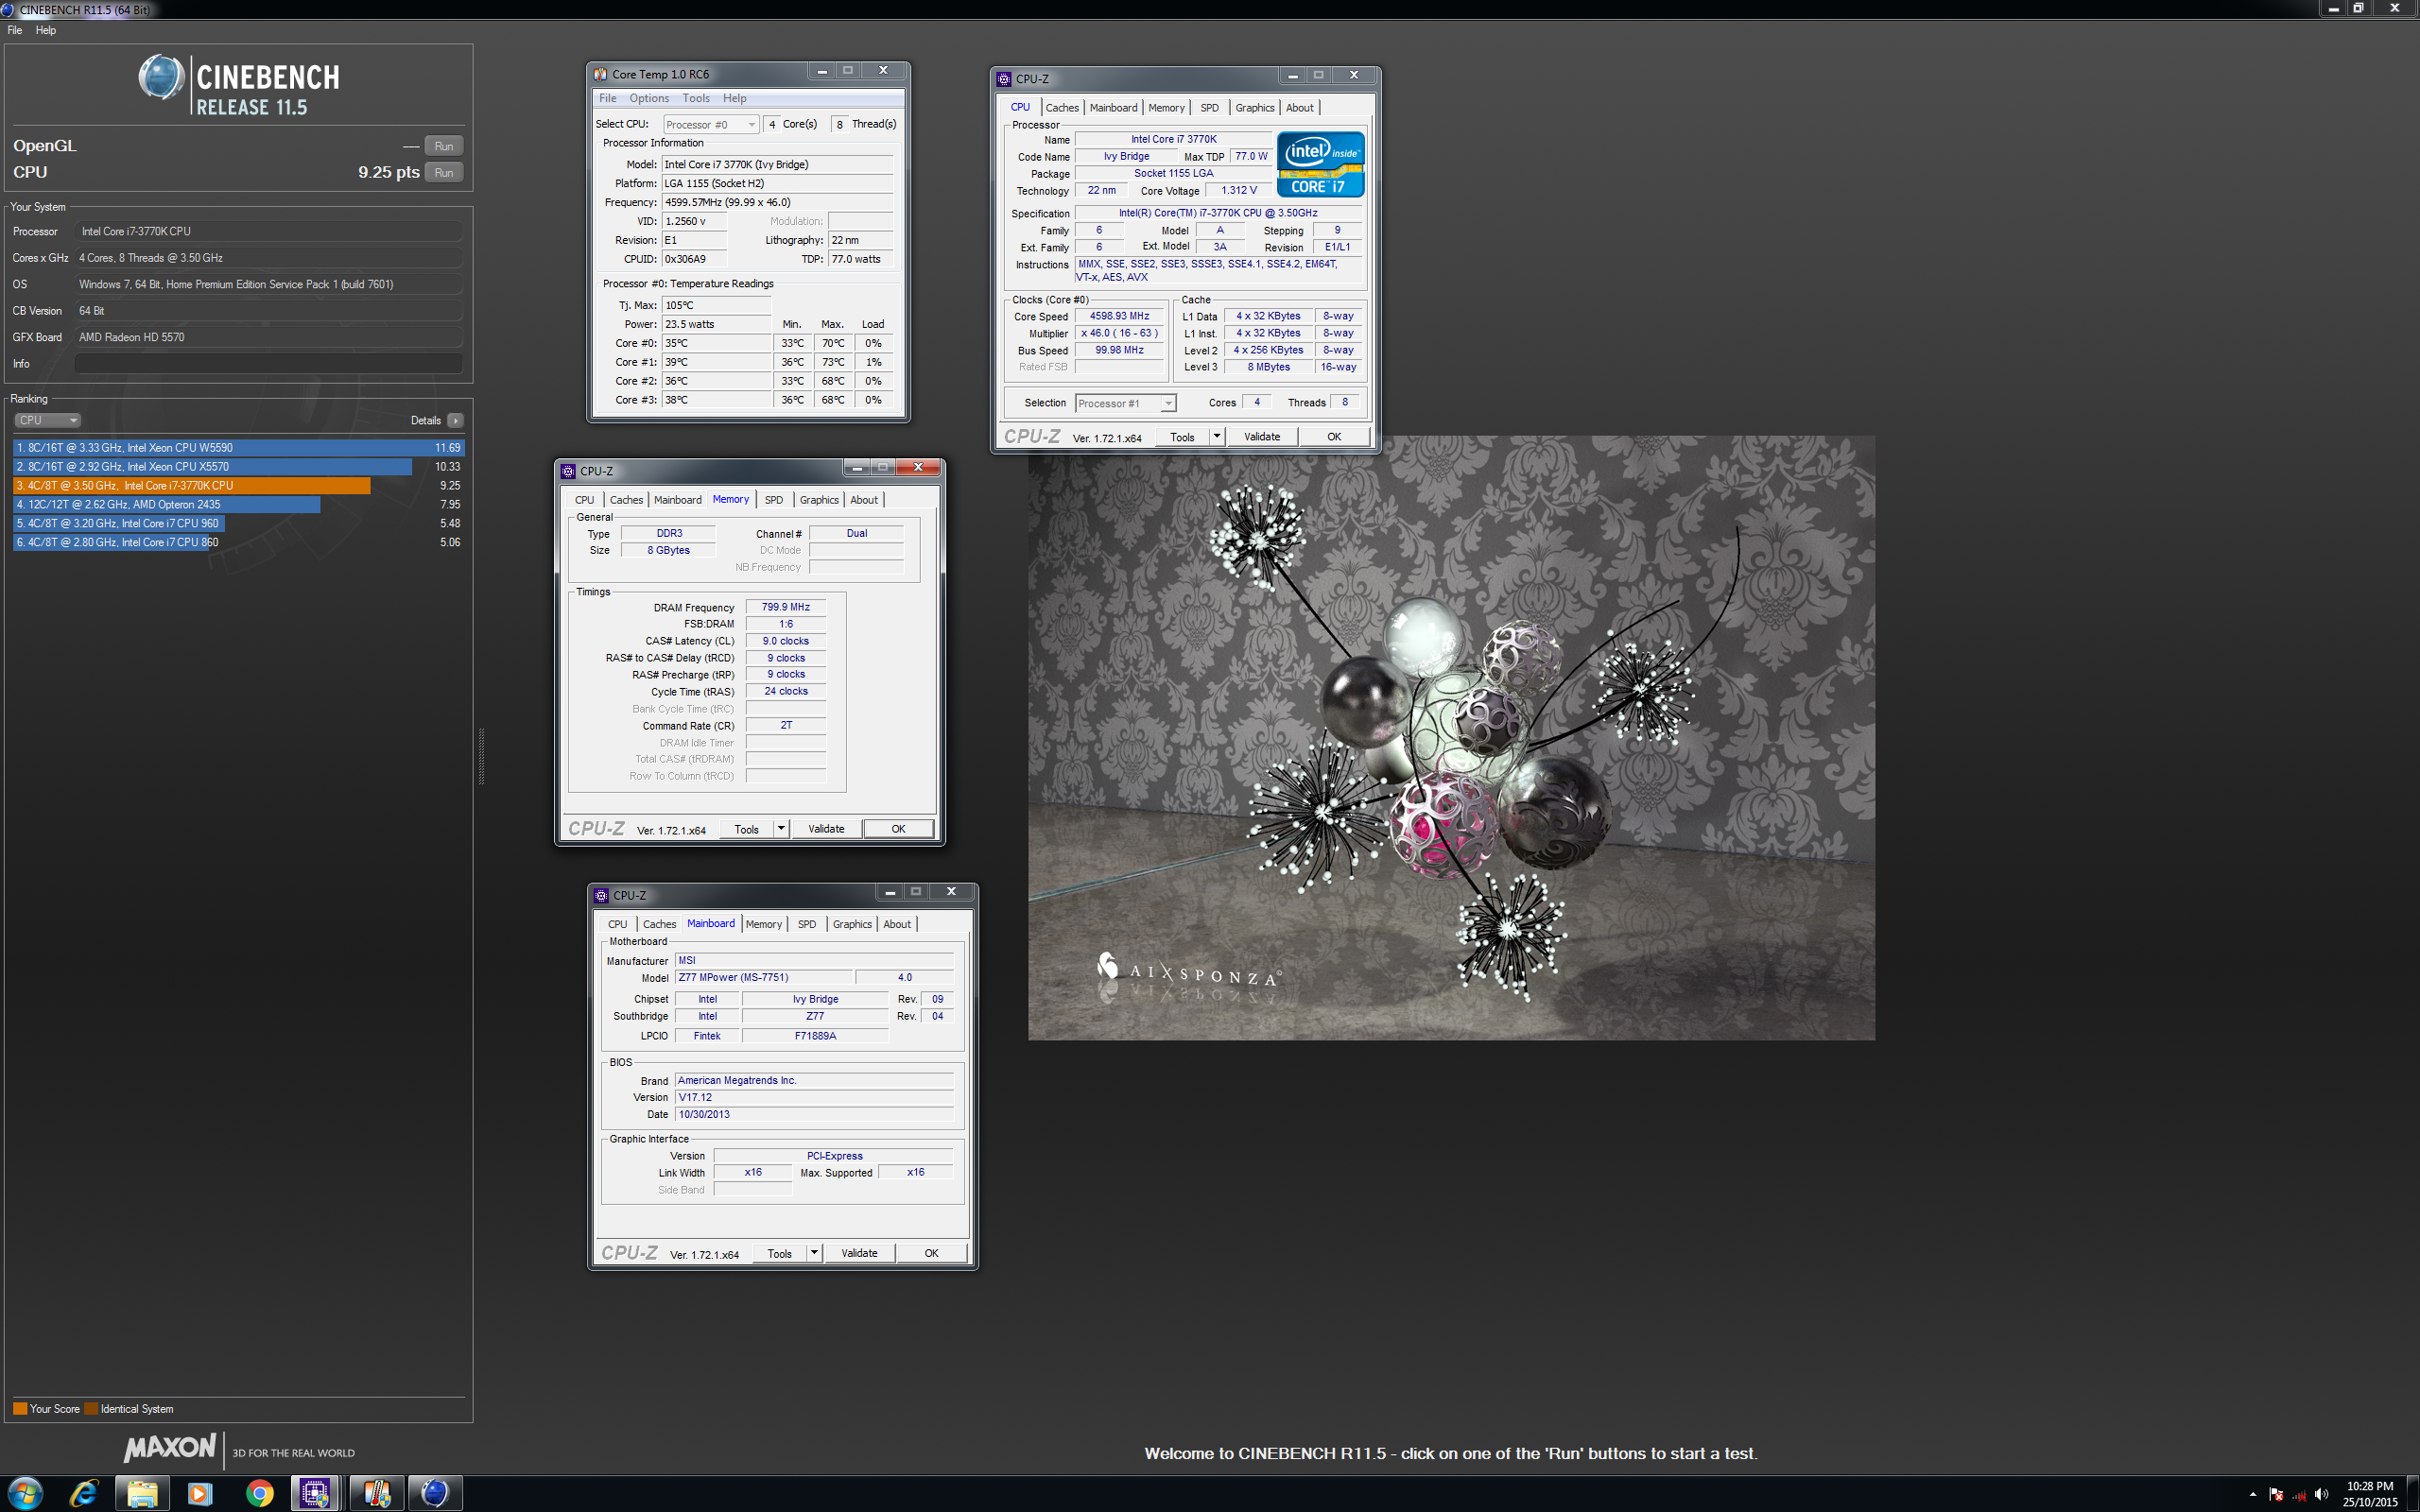Click the MAXON logo
Image resolution: width=2420 pixels, height=1512 pixels.
(170, 1447)
